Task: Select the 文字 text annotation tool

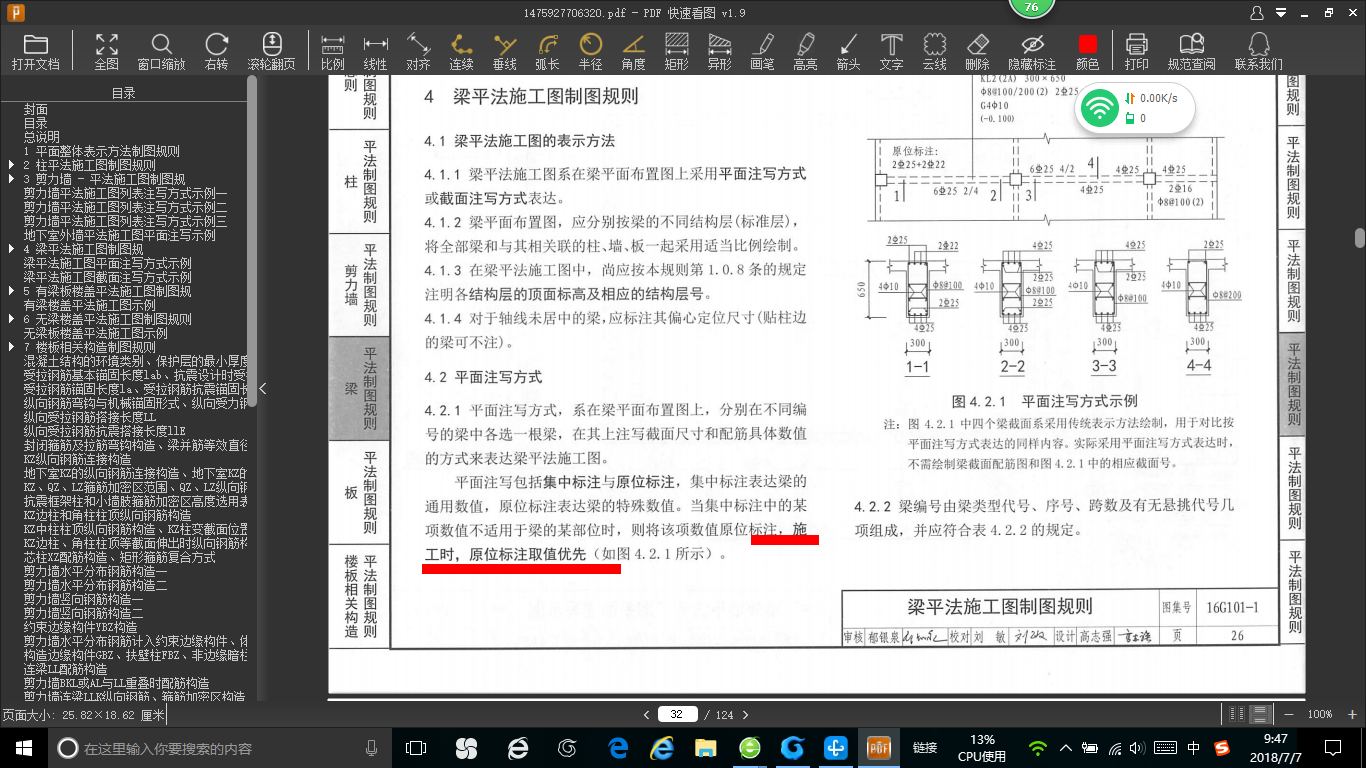Action: point(891,52)
